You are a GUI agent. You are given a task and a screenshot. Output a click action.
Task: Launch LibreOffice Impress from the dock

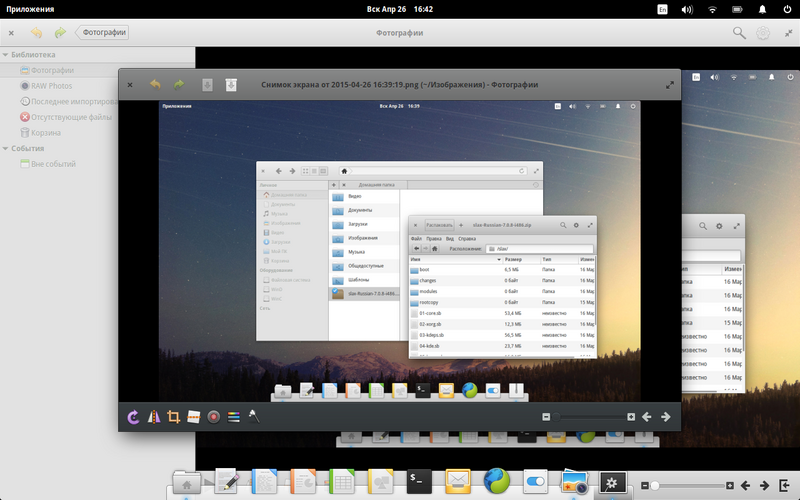303,482
